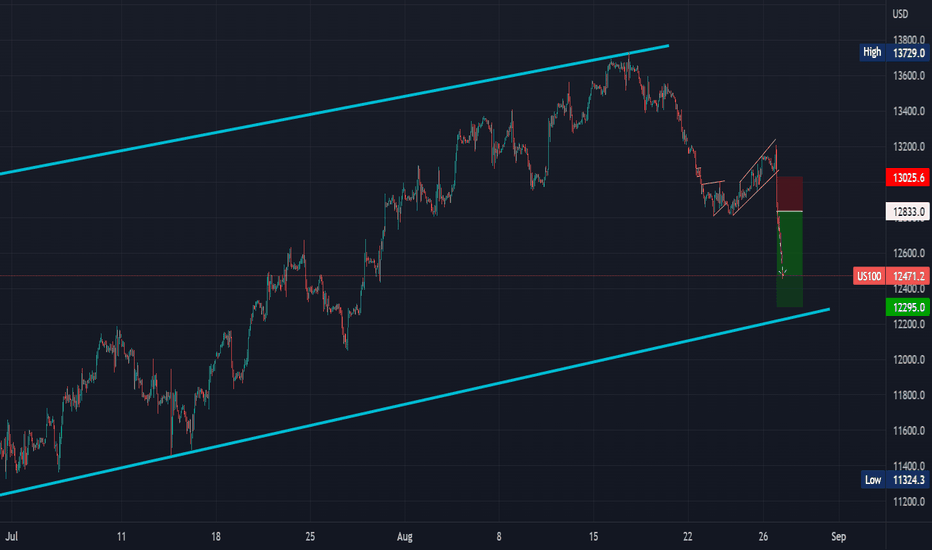Select the red stop-loss label 13025.6
The image size is (932, 550).
(x=908, y=177)
